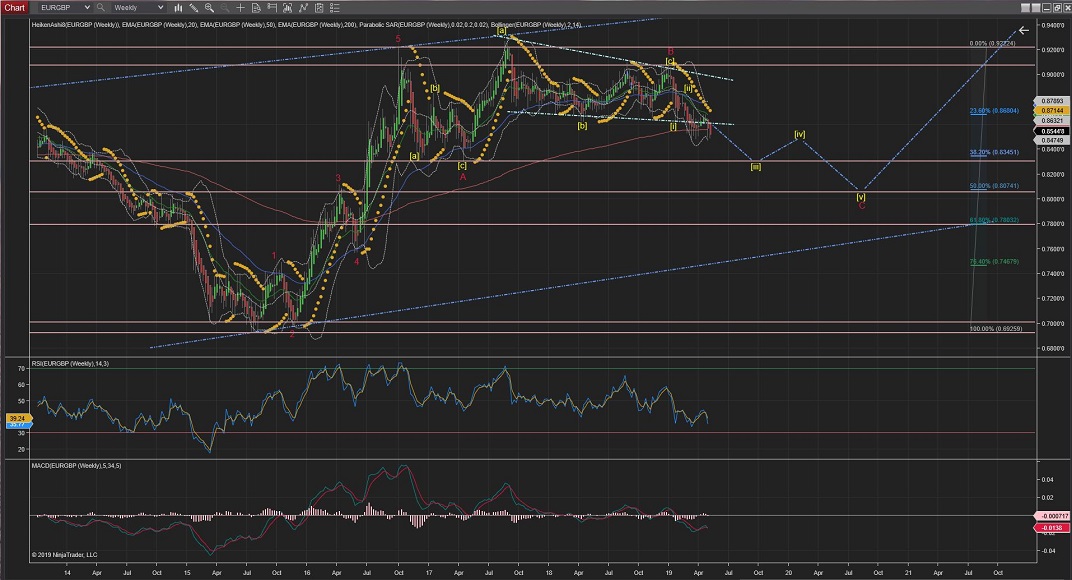Select the 0.00% Fibonacci level label
The height and width of the screenshot is (580, 1072).
(993, 44)
